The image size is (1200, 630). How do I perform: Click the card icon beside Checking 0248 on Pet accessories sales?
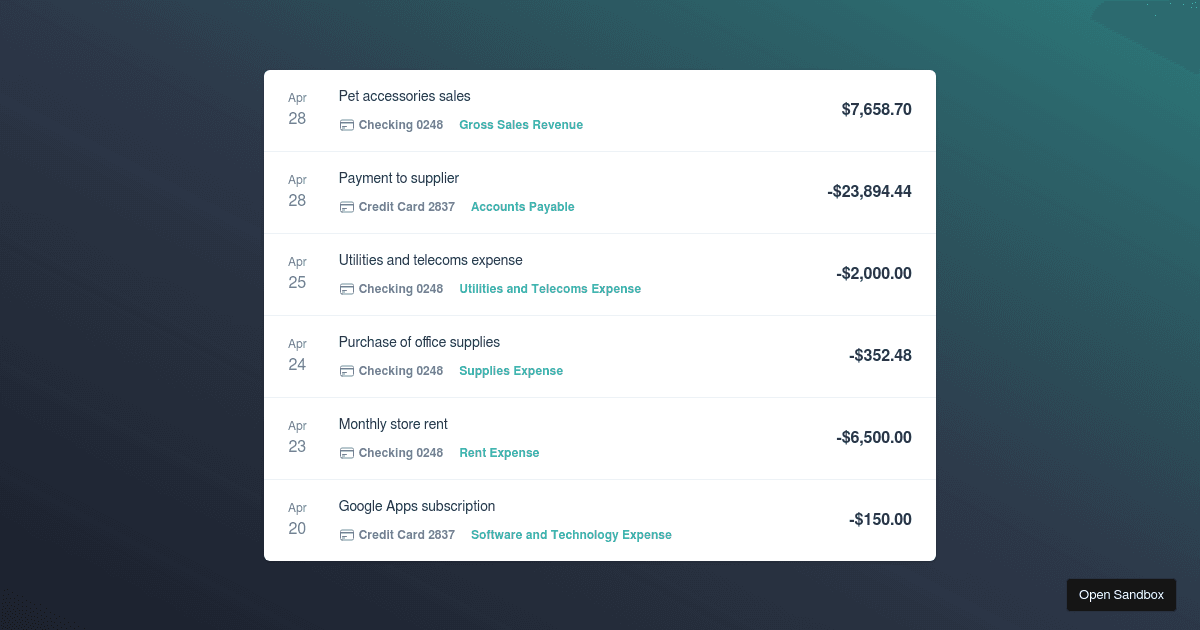[x=346, y=124]
